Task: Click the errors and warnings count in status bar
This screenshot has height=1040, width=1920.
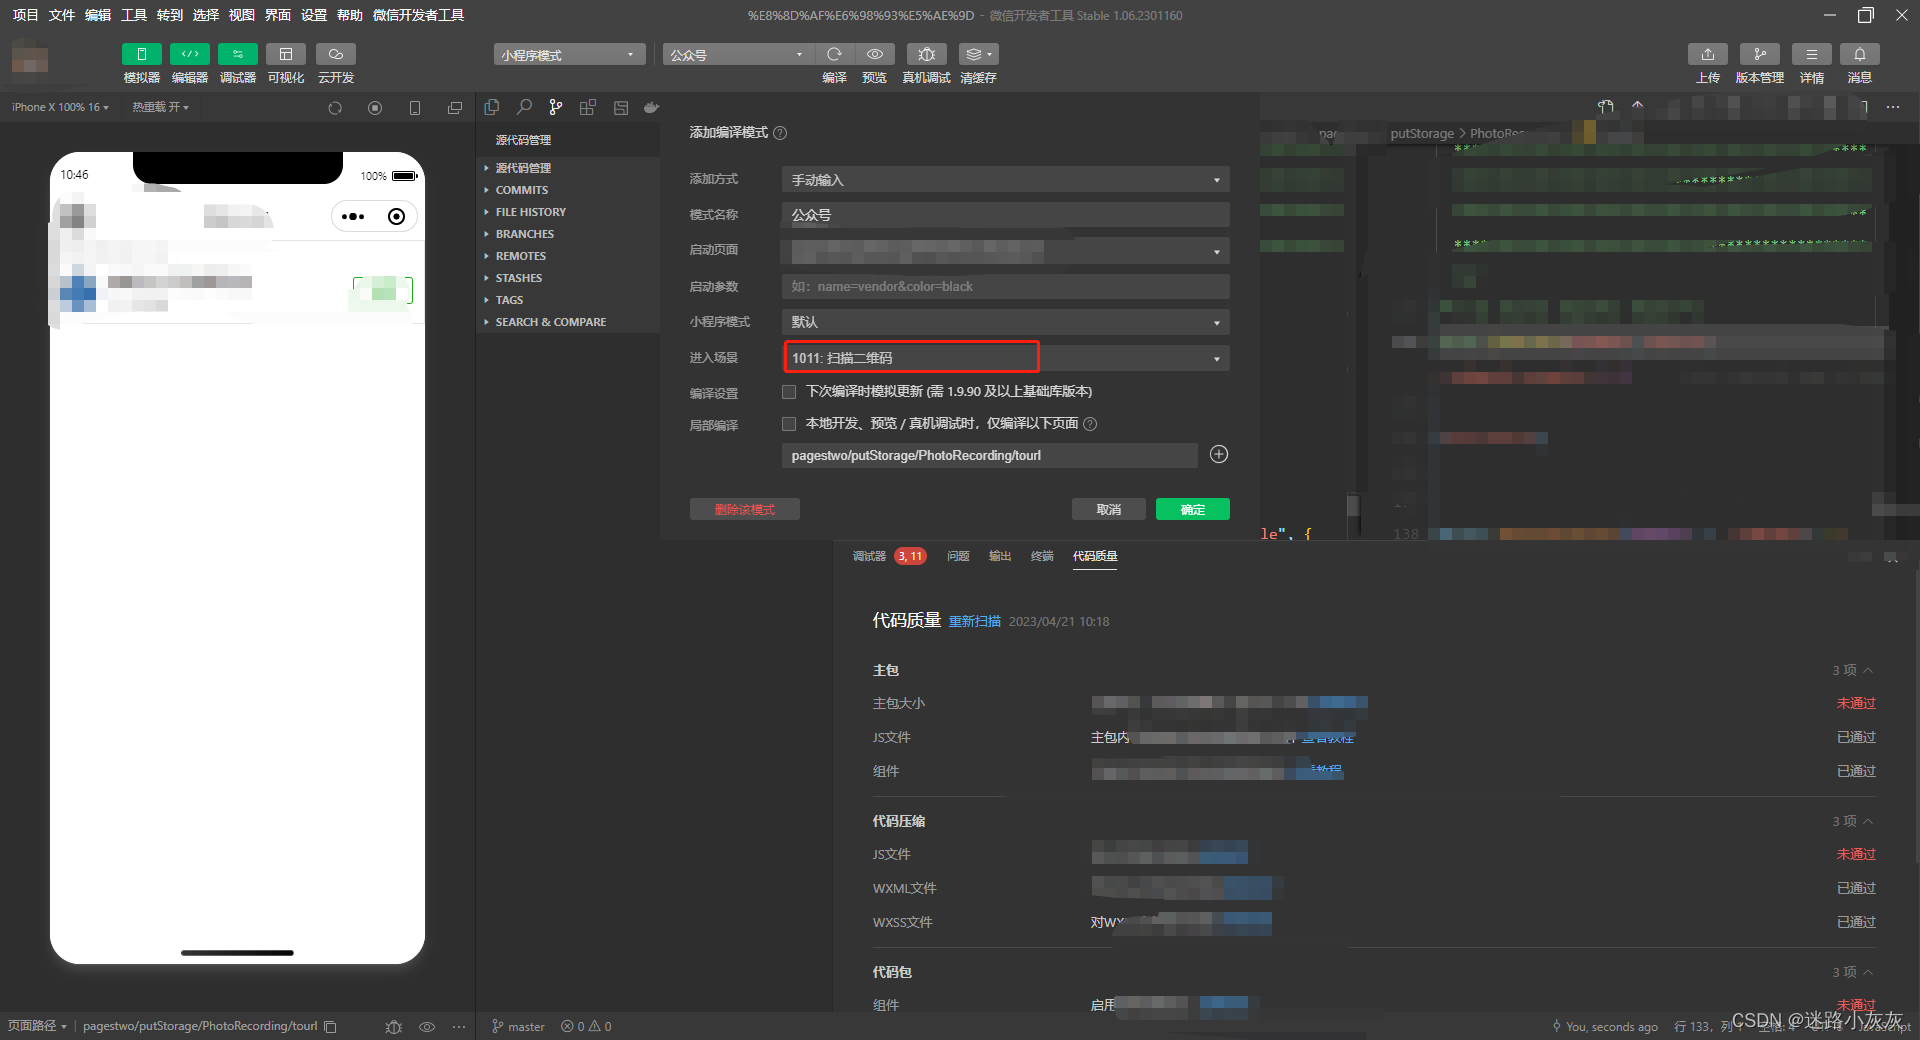Action: point(586,1027)
